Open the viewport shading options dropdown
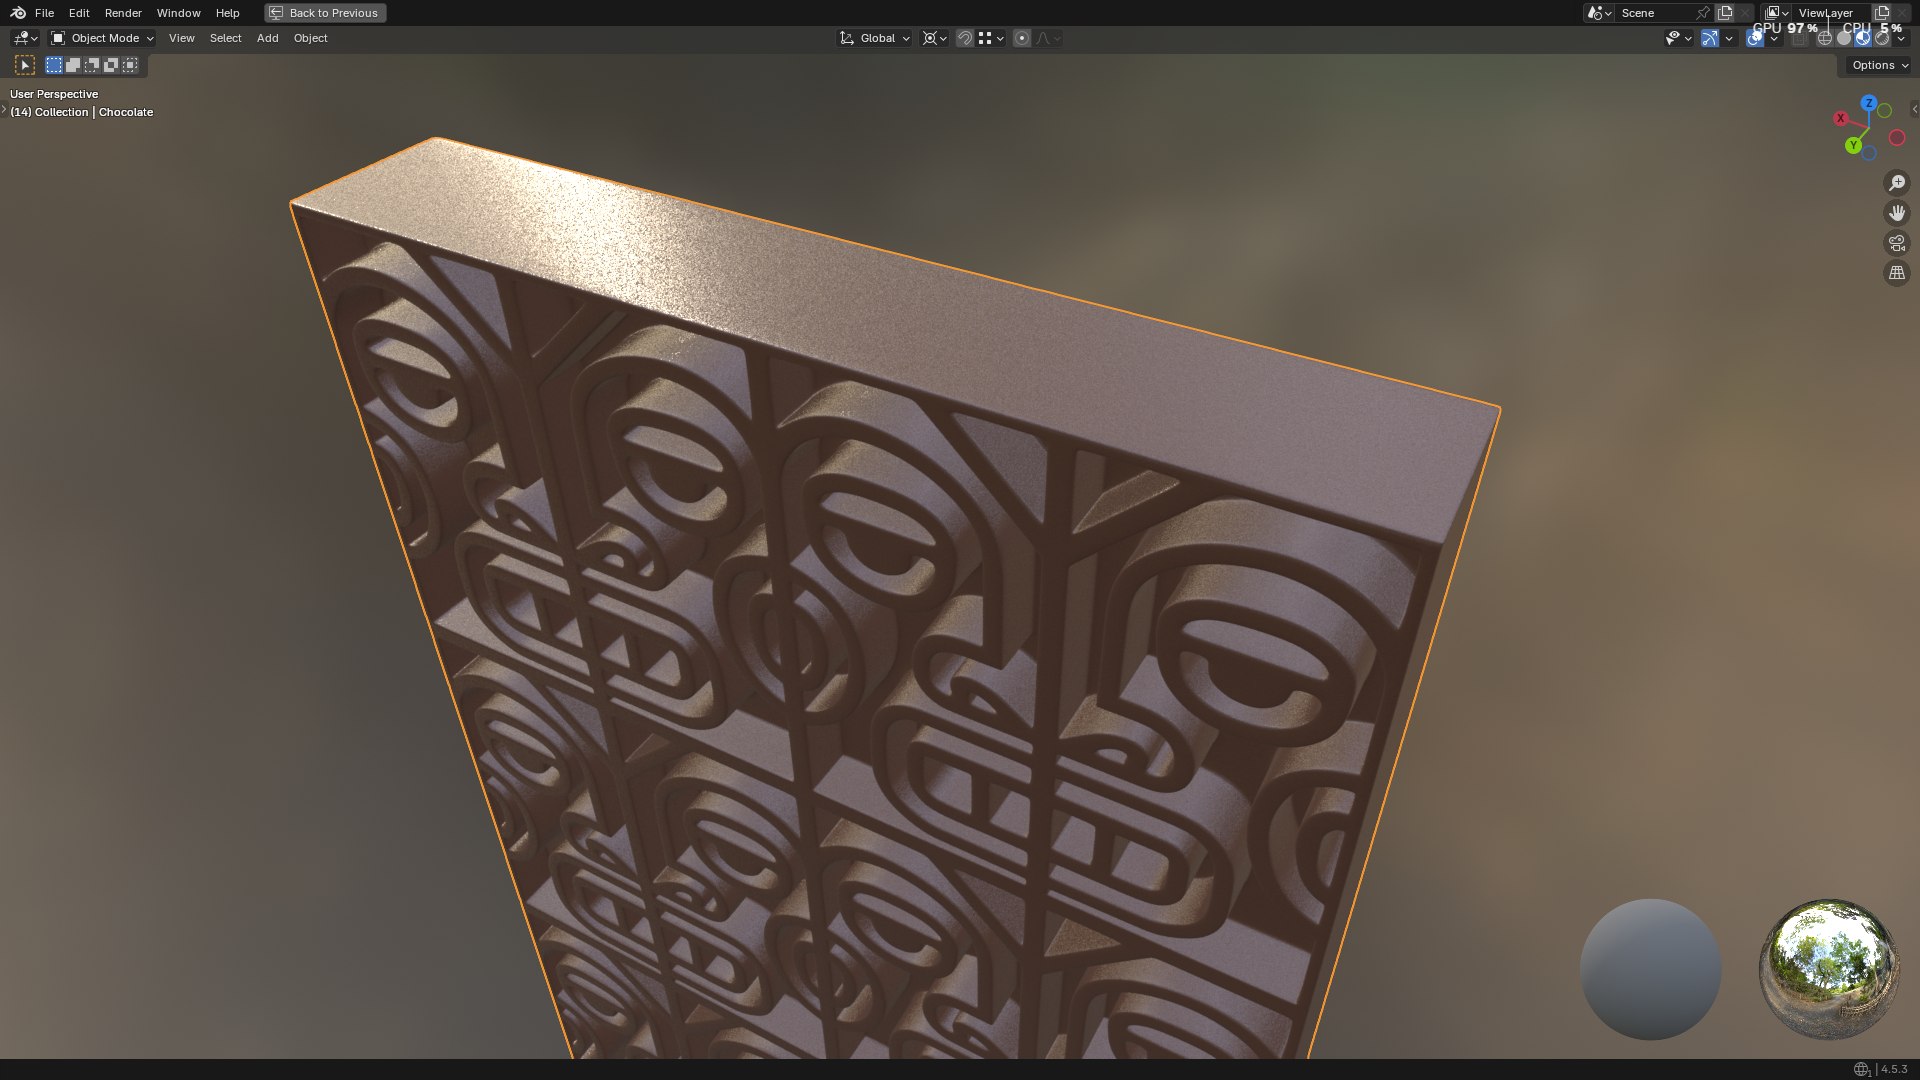The height and width of the screenshot is (1080, 1920). (1901, 38)
